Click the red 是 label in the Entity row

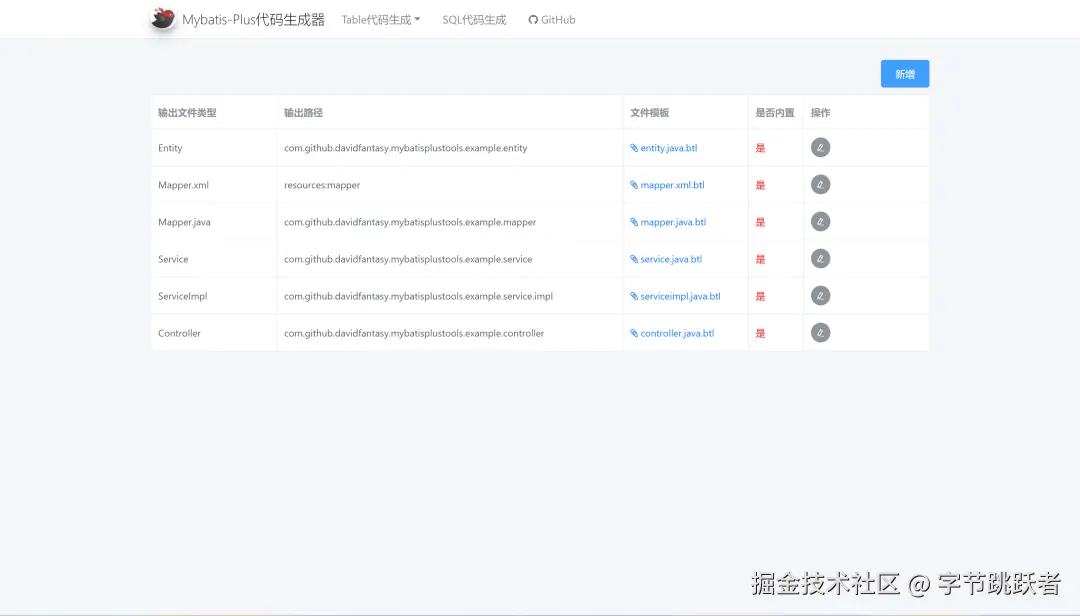click(760, 147)
